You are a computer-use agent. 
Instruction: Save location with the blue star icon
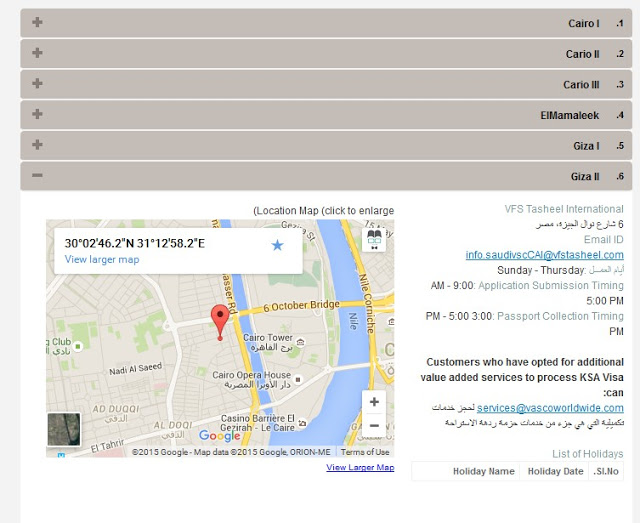277,245
